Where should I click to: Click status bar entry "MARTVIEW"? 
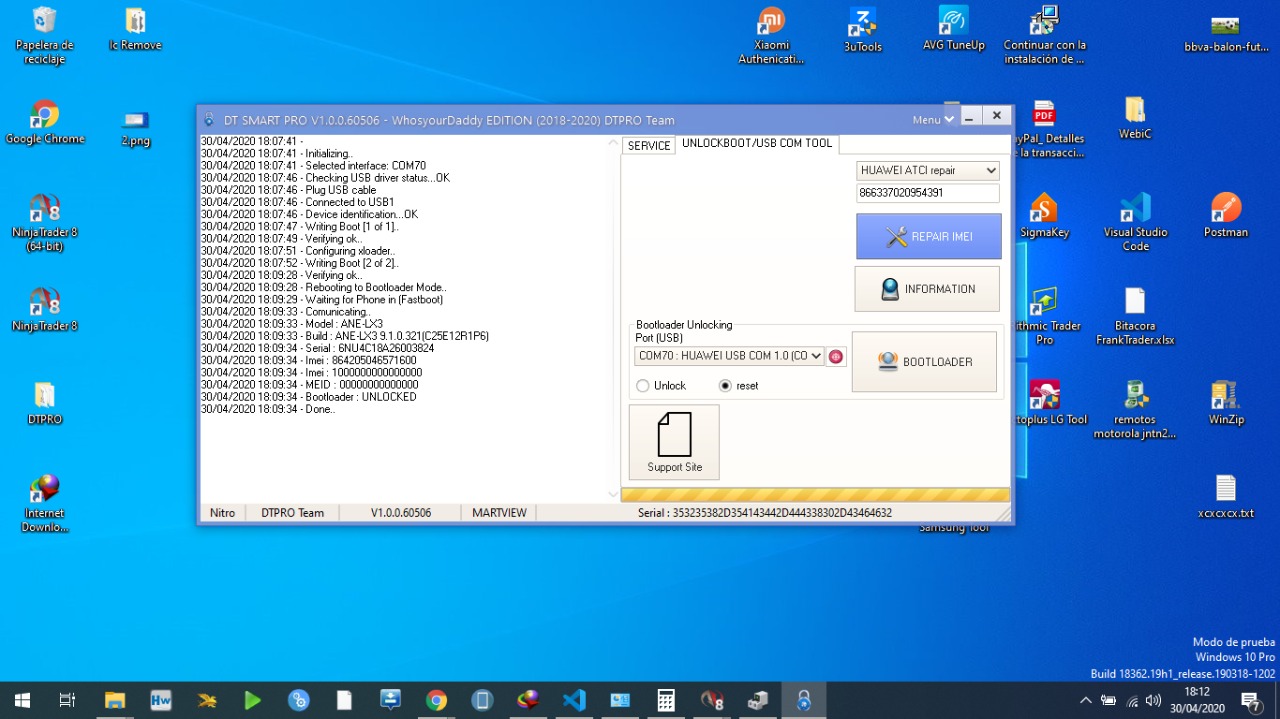499,513
